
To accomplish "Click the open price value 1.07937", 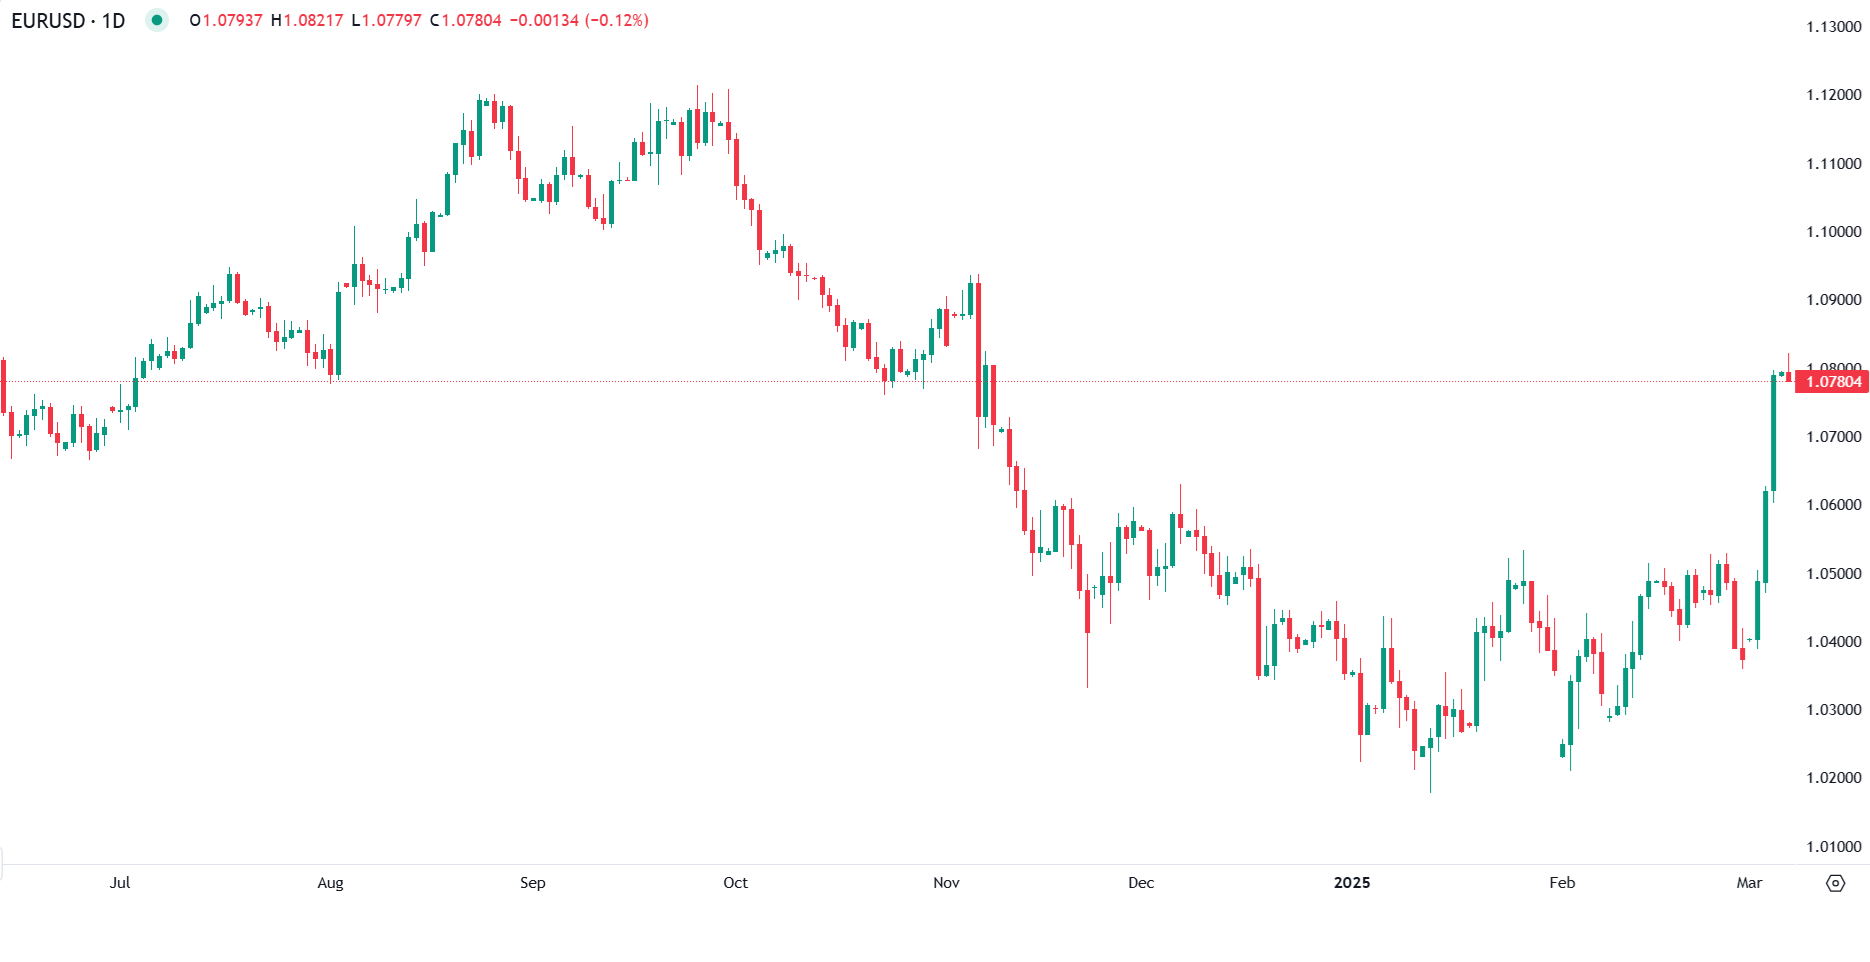I will click(232, 20).
